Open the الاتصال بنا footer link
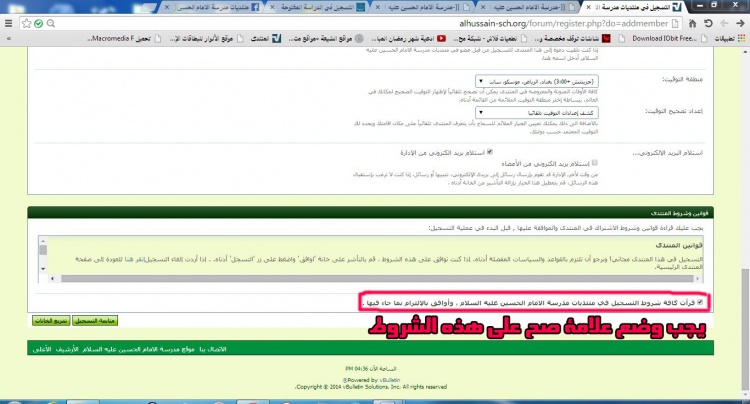Viewport: 750px width, 404px height. pos(212,349)
